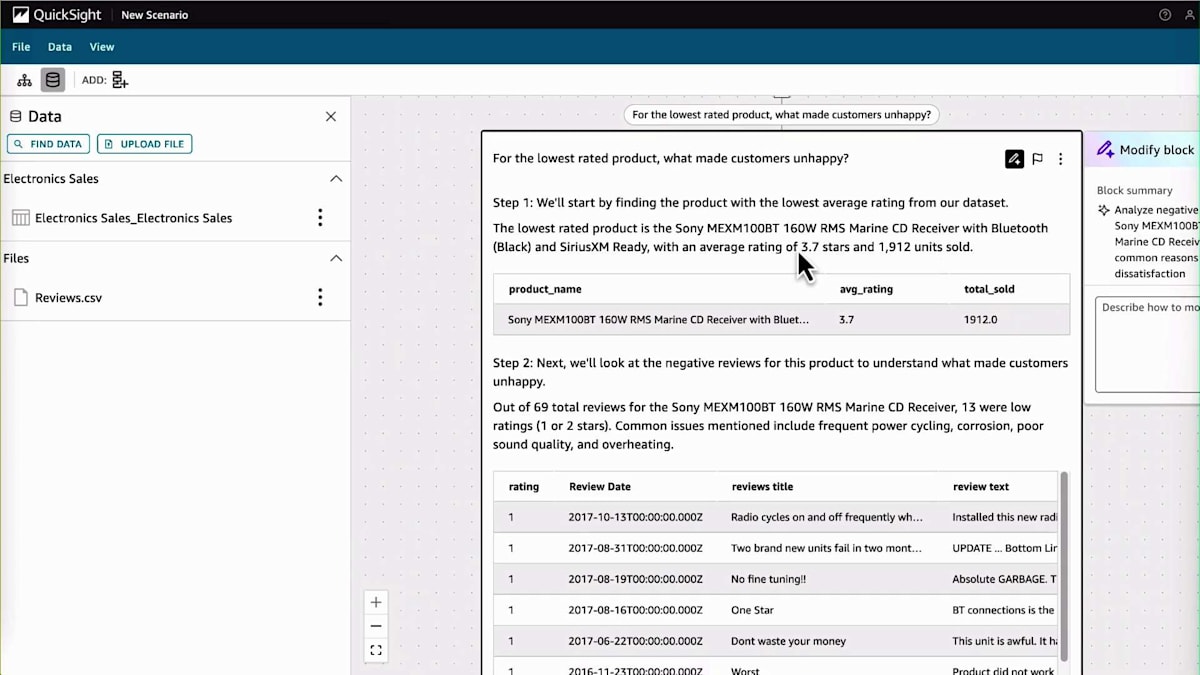
Task: Click the total_sold column header
Action: pyautogui.click(x=989, y=289)
